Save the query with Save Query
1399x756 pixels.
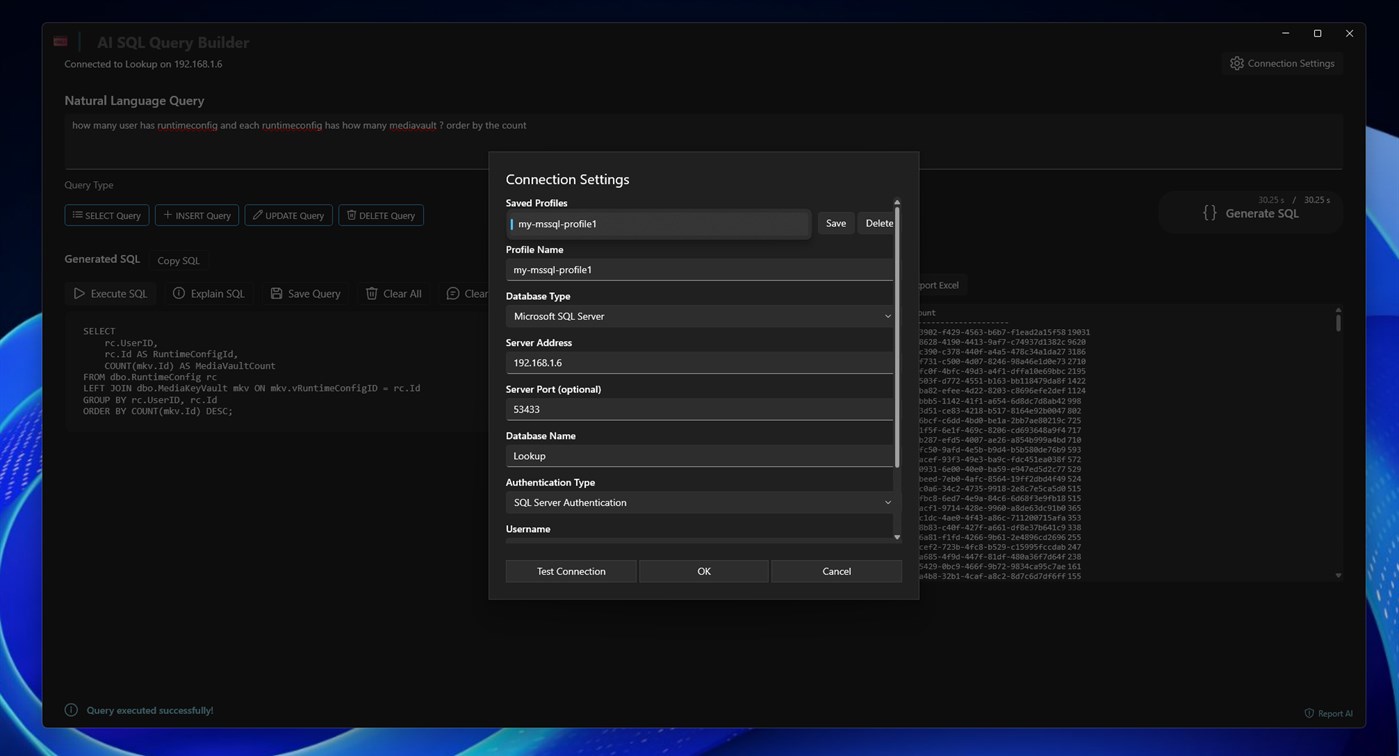[306, 294]
